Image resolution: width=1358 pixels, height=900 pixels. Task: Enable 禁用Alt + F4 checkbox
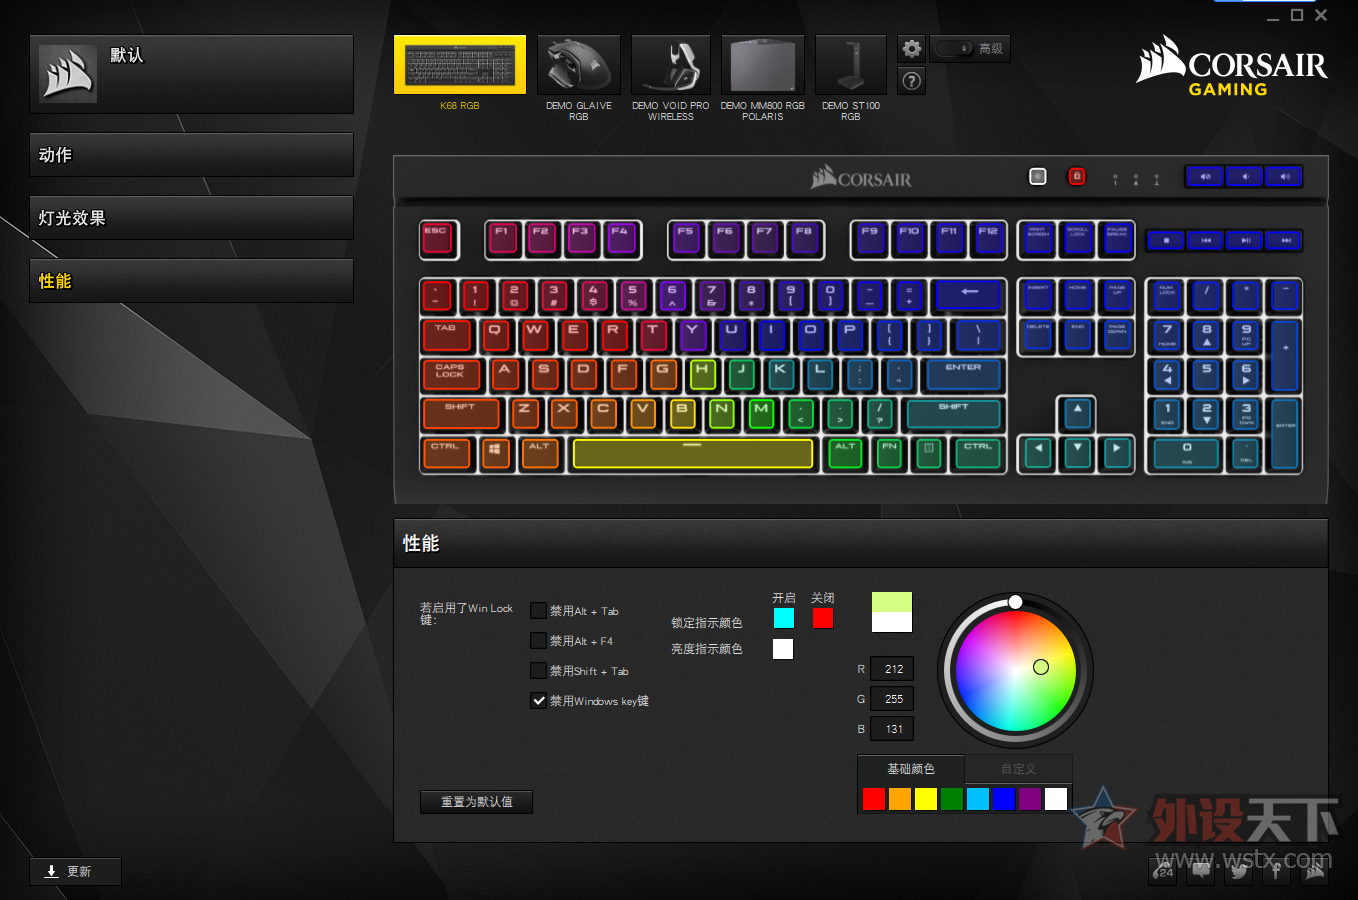point(539,640)
